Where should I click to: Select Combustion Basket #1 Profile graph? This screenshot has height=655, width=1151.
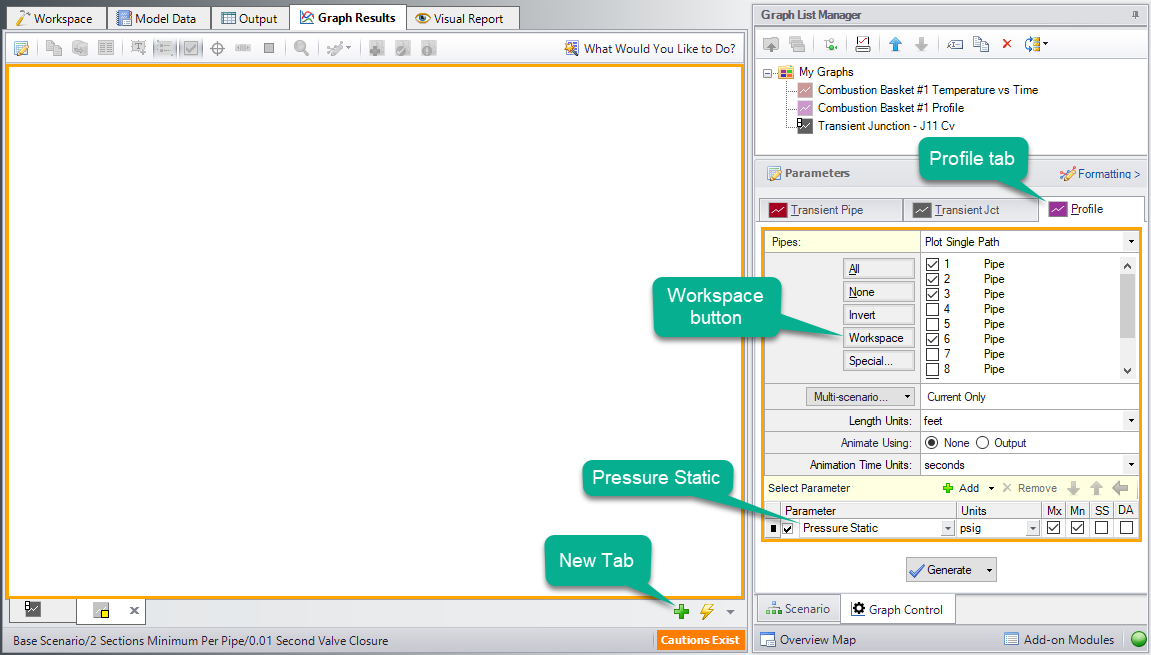[890, 108]
